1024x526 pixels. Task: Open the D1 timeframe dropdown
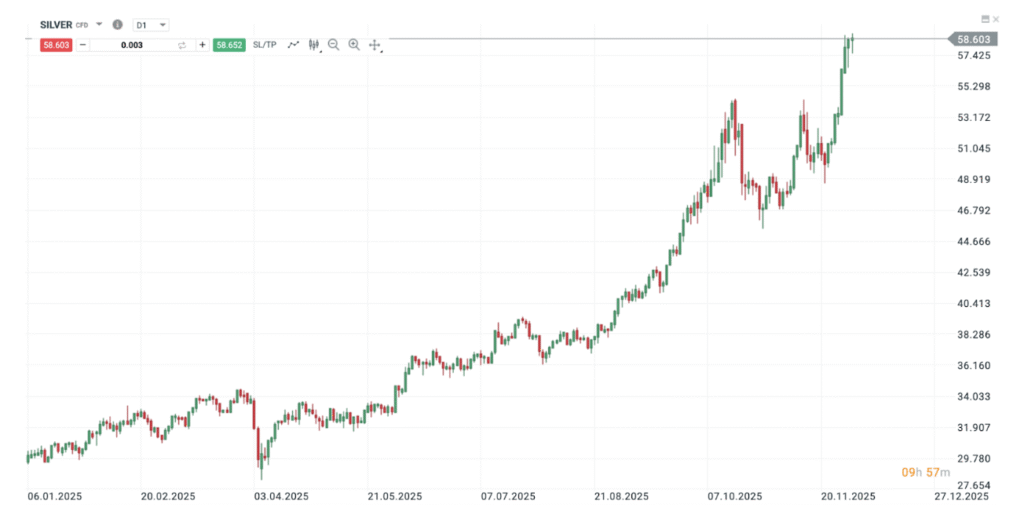point(151,24)
